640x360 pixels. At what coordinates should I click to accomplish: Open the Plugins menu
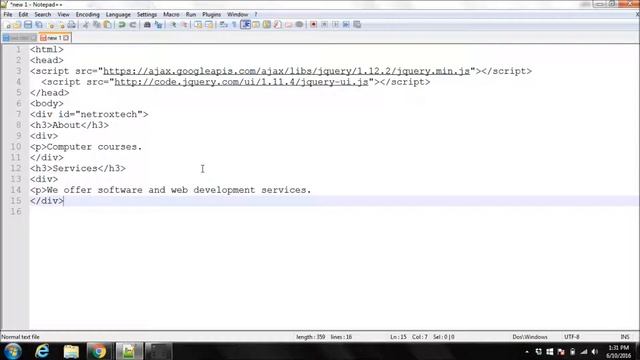pyautogui.click(x=211, y=14)
